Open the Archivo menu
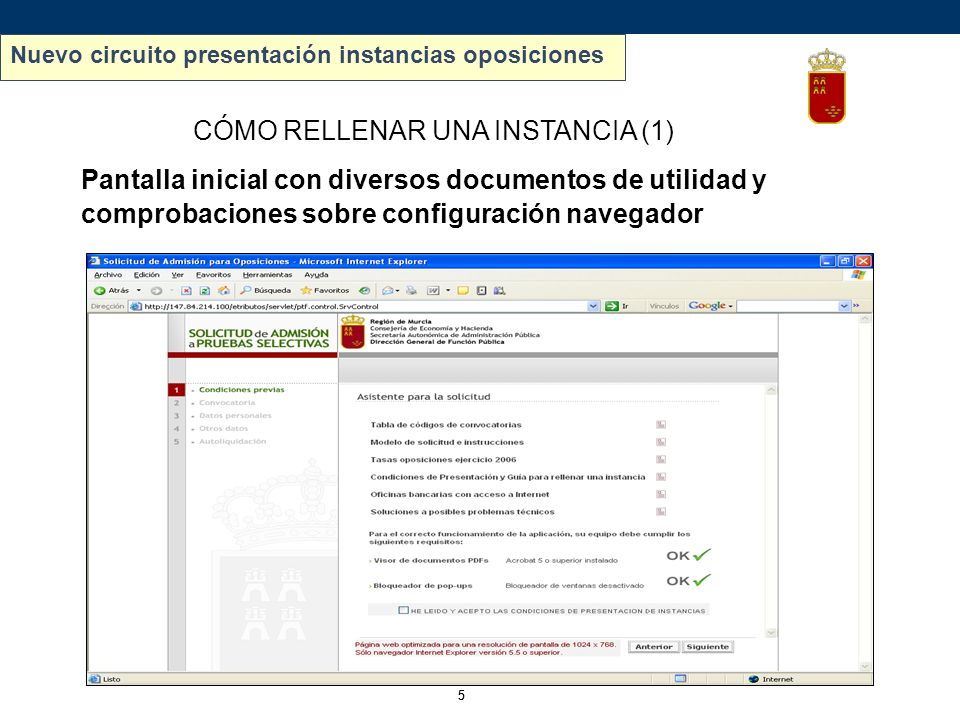960x720 pixels. (108, 275)
